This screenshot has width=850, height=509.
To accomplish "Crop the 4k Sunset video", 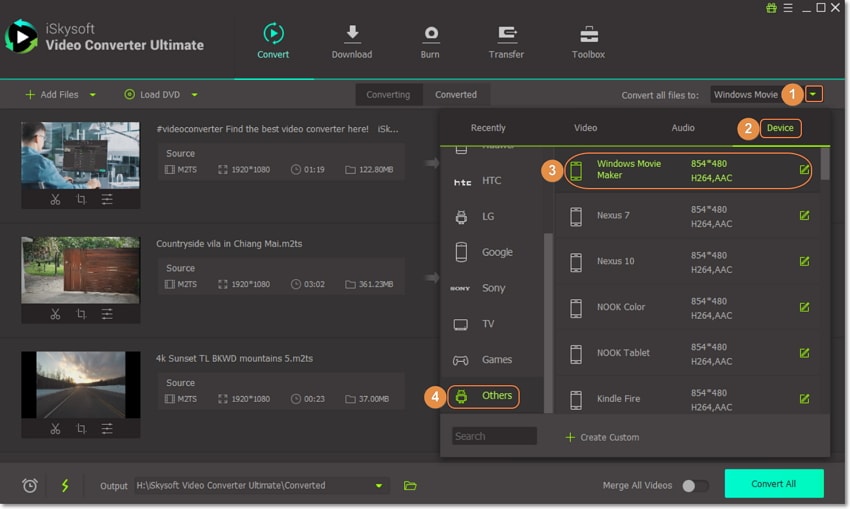I will coord(81,429).
